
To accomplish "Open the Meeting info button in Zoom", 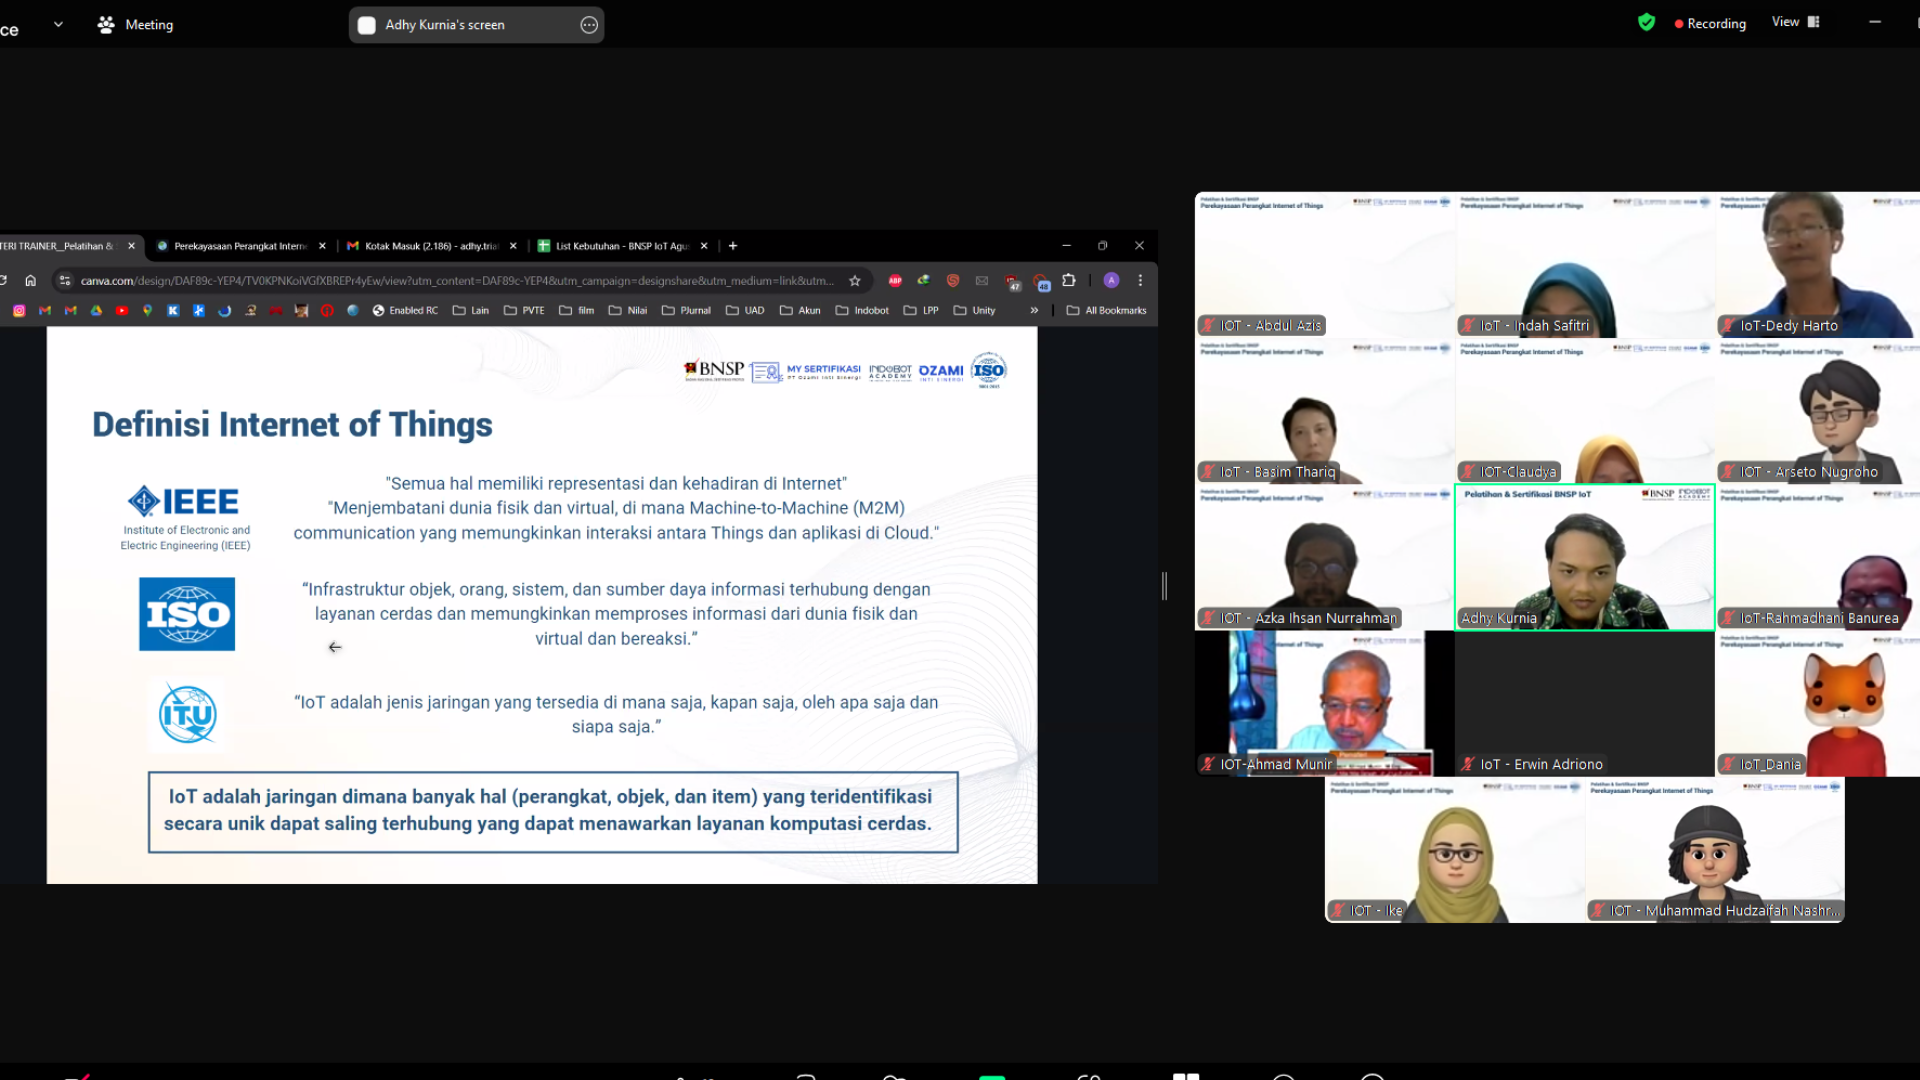I will coord(135,25).
